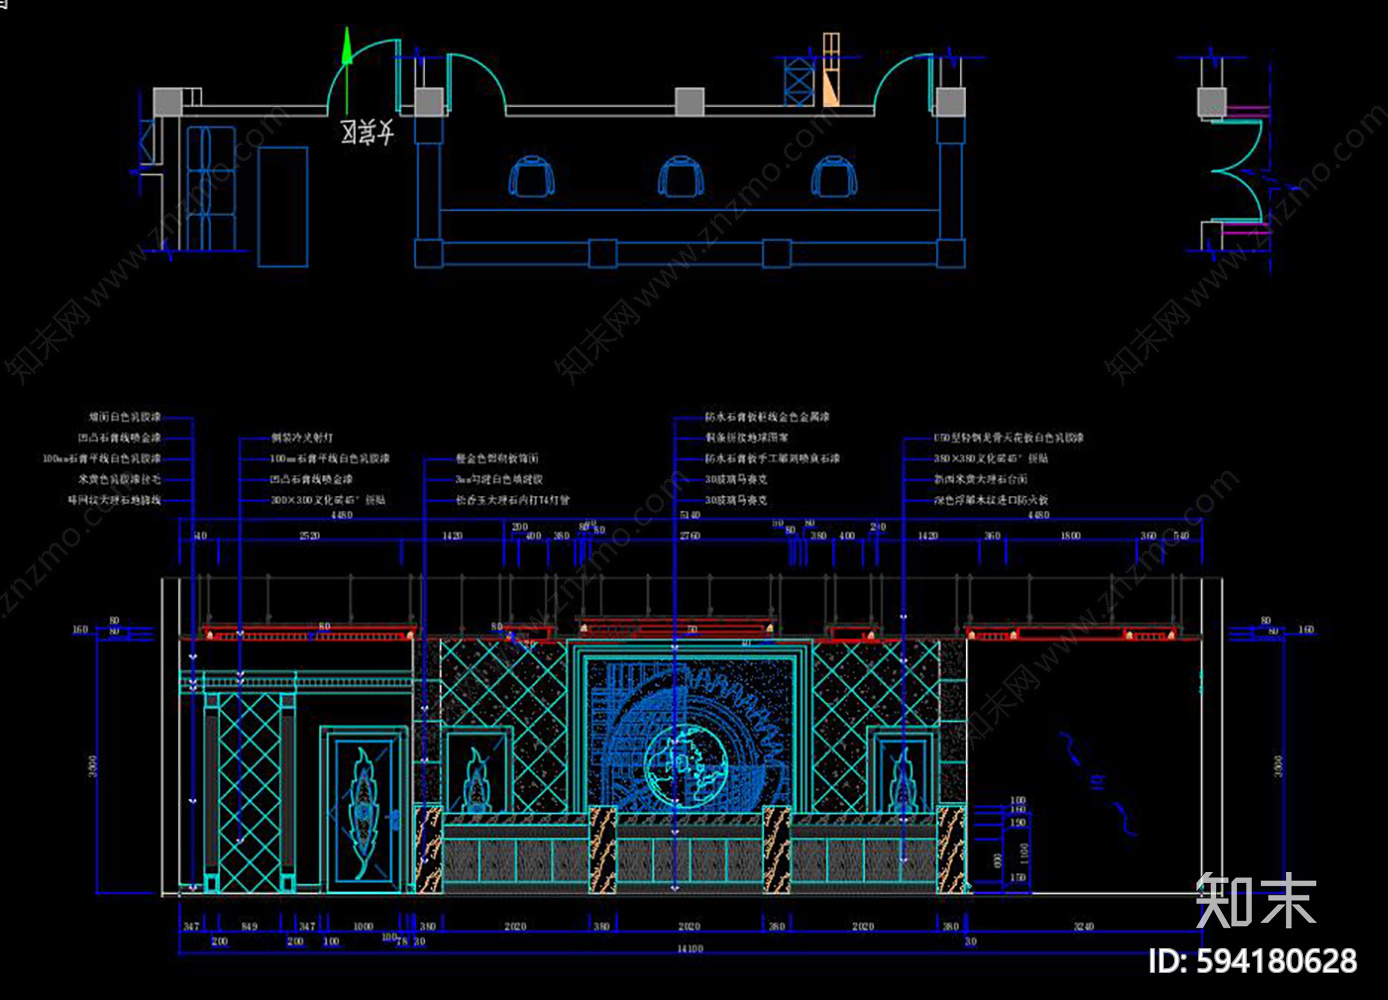Click the 5140 dimension label
The image size is (1388, 1000).
690,515
